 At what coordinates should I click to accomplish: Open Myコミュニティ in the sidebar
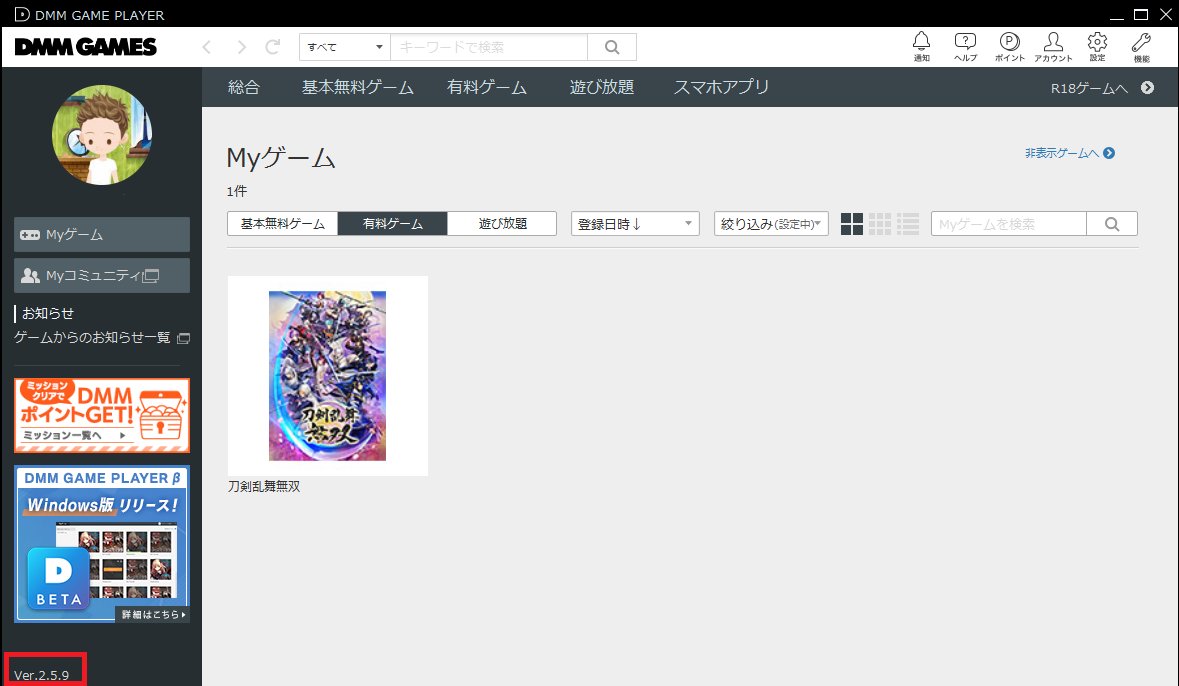101,275
